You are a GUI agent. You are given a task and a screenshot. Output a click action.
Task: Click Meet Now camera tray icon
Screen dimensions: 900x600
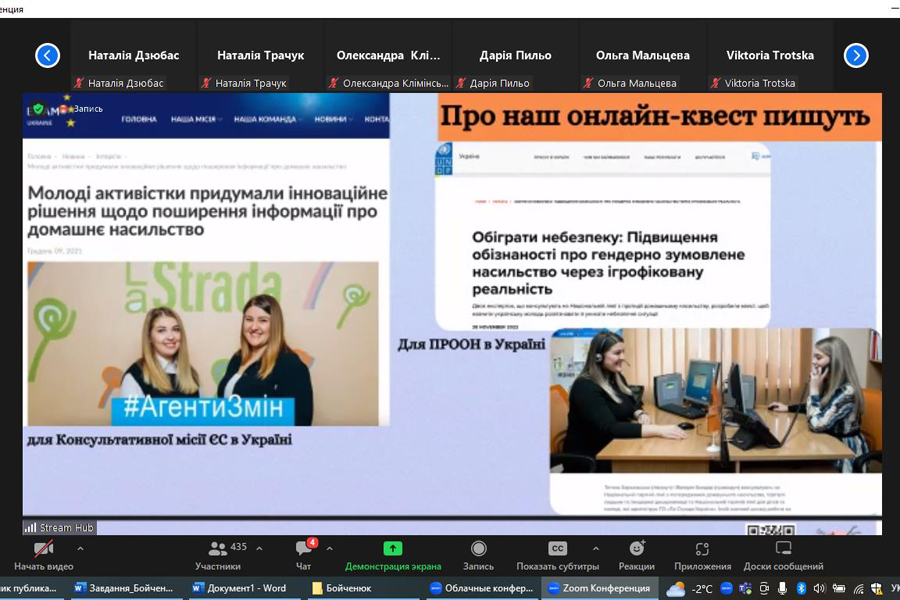[764, 588]
